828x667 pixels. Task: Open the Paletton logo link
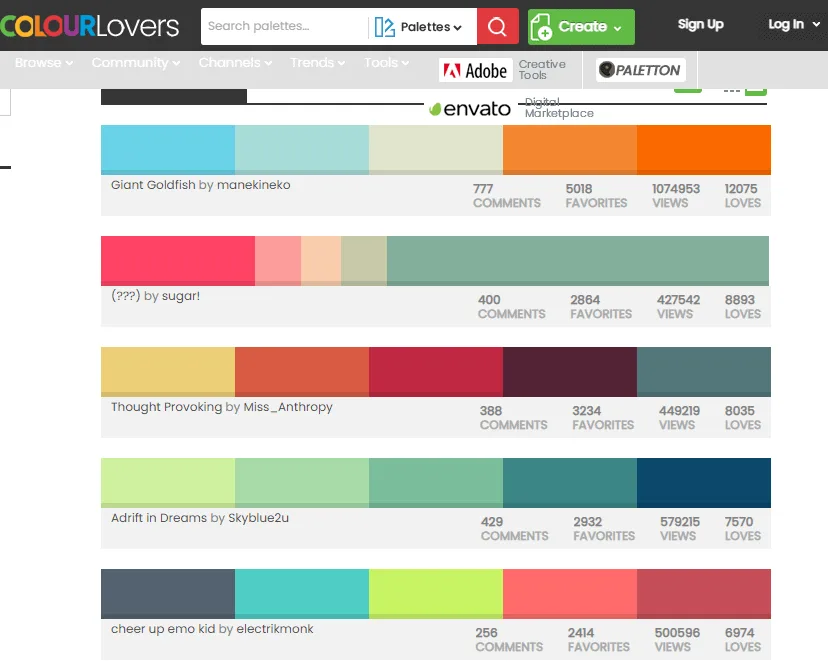coord(641,70)
